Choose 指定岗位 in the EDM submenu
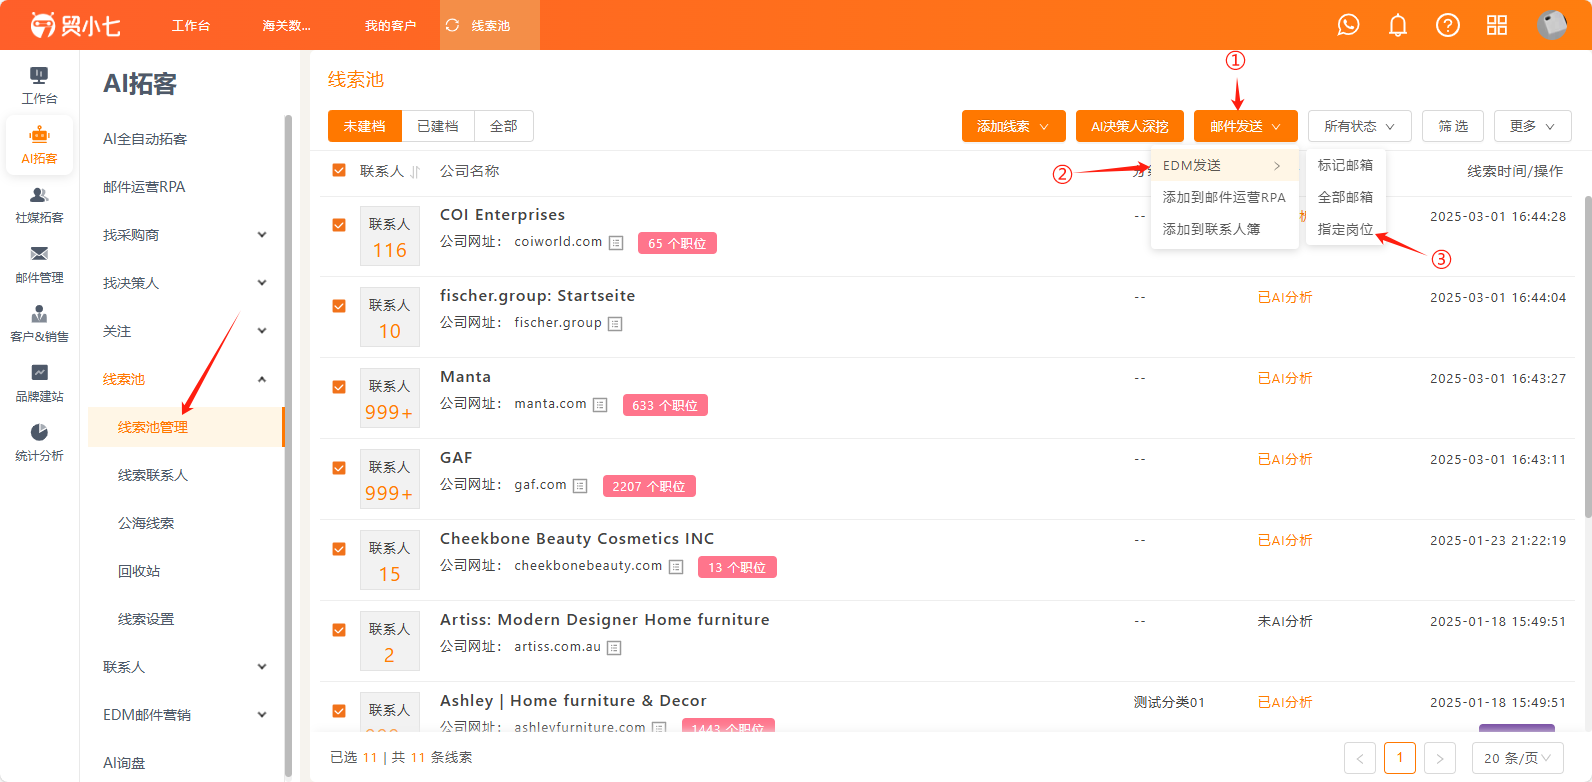 click(1346, 229)
